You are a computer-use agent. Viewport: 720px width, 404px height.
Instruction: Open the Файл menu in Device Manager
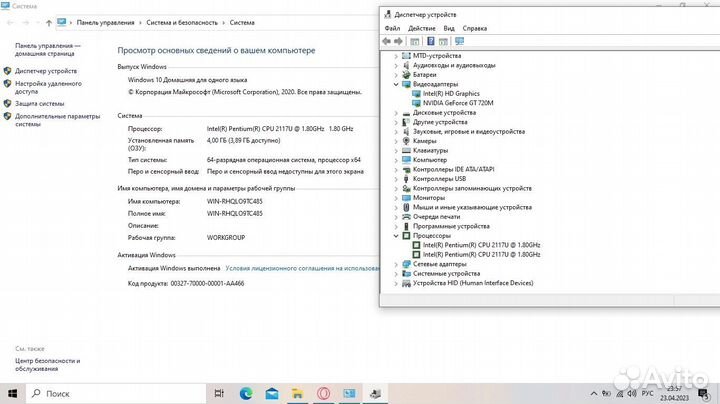[392, 28]
